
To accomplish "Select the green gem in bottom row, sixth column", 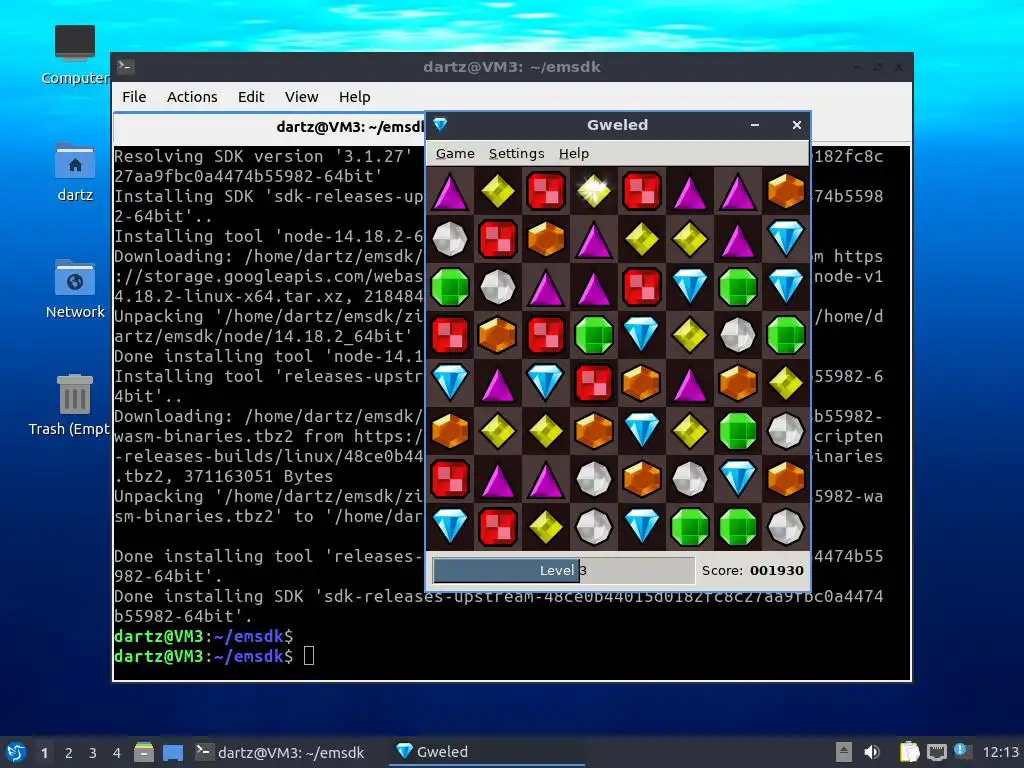I will point(690,526).
